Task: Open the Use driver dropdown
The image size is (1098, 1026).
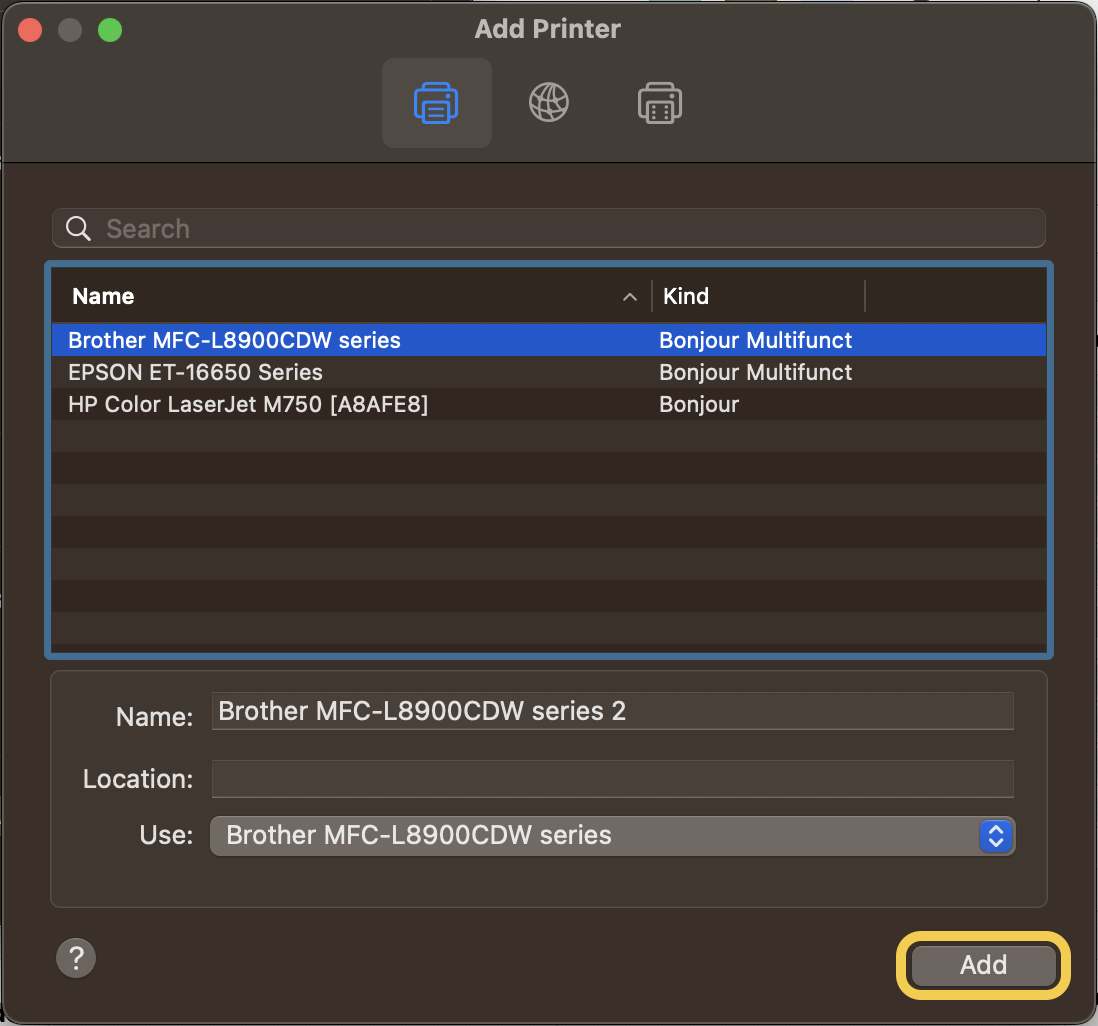Action: tap(613, 836)
